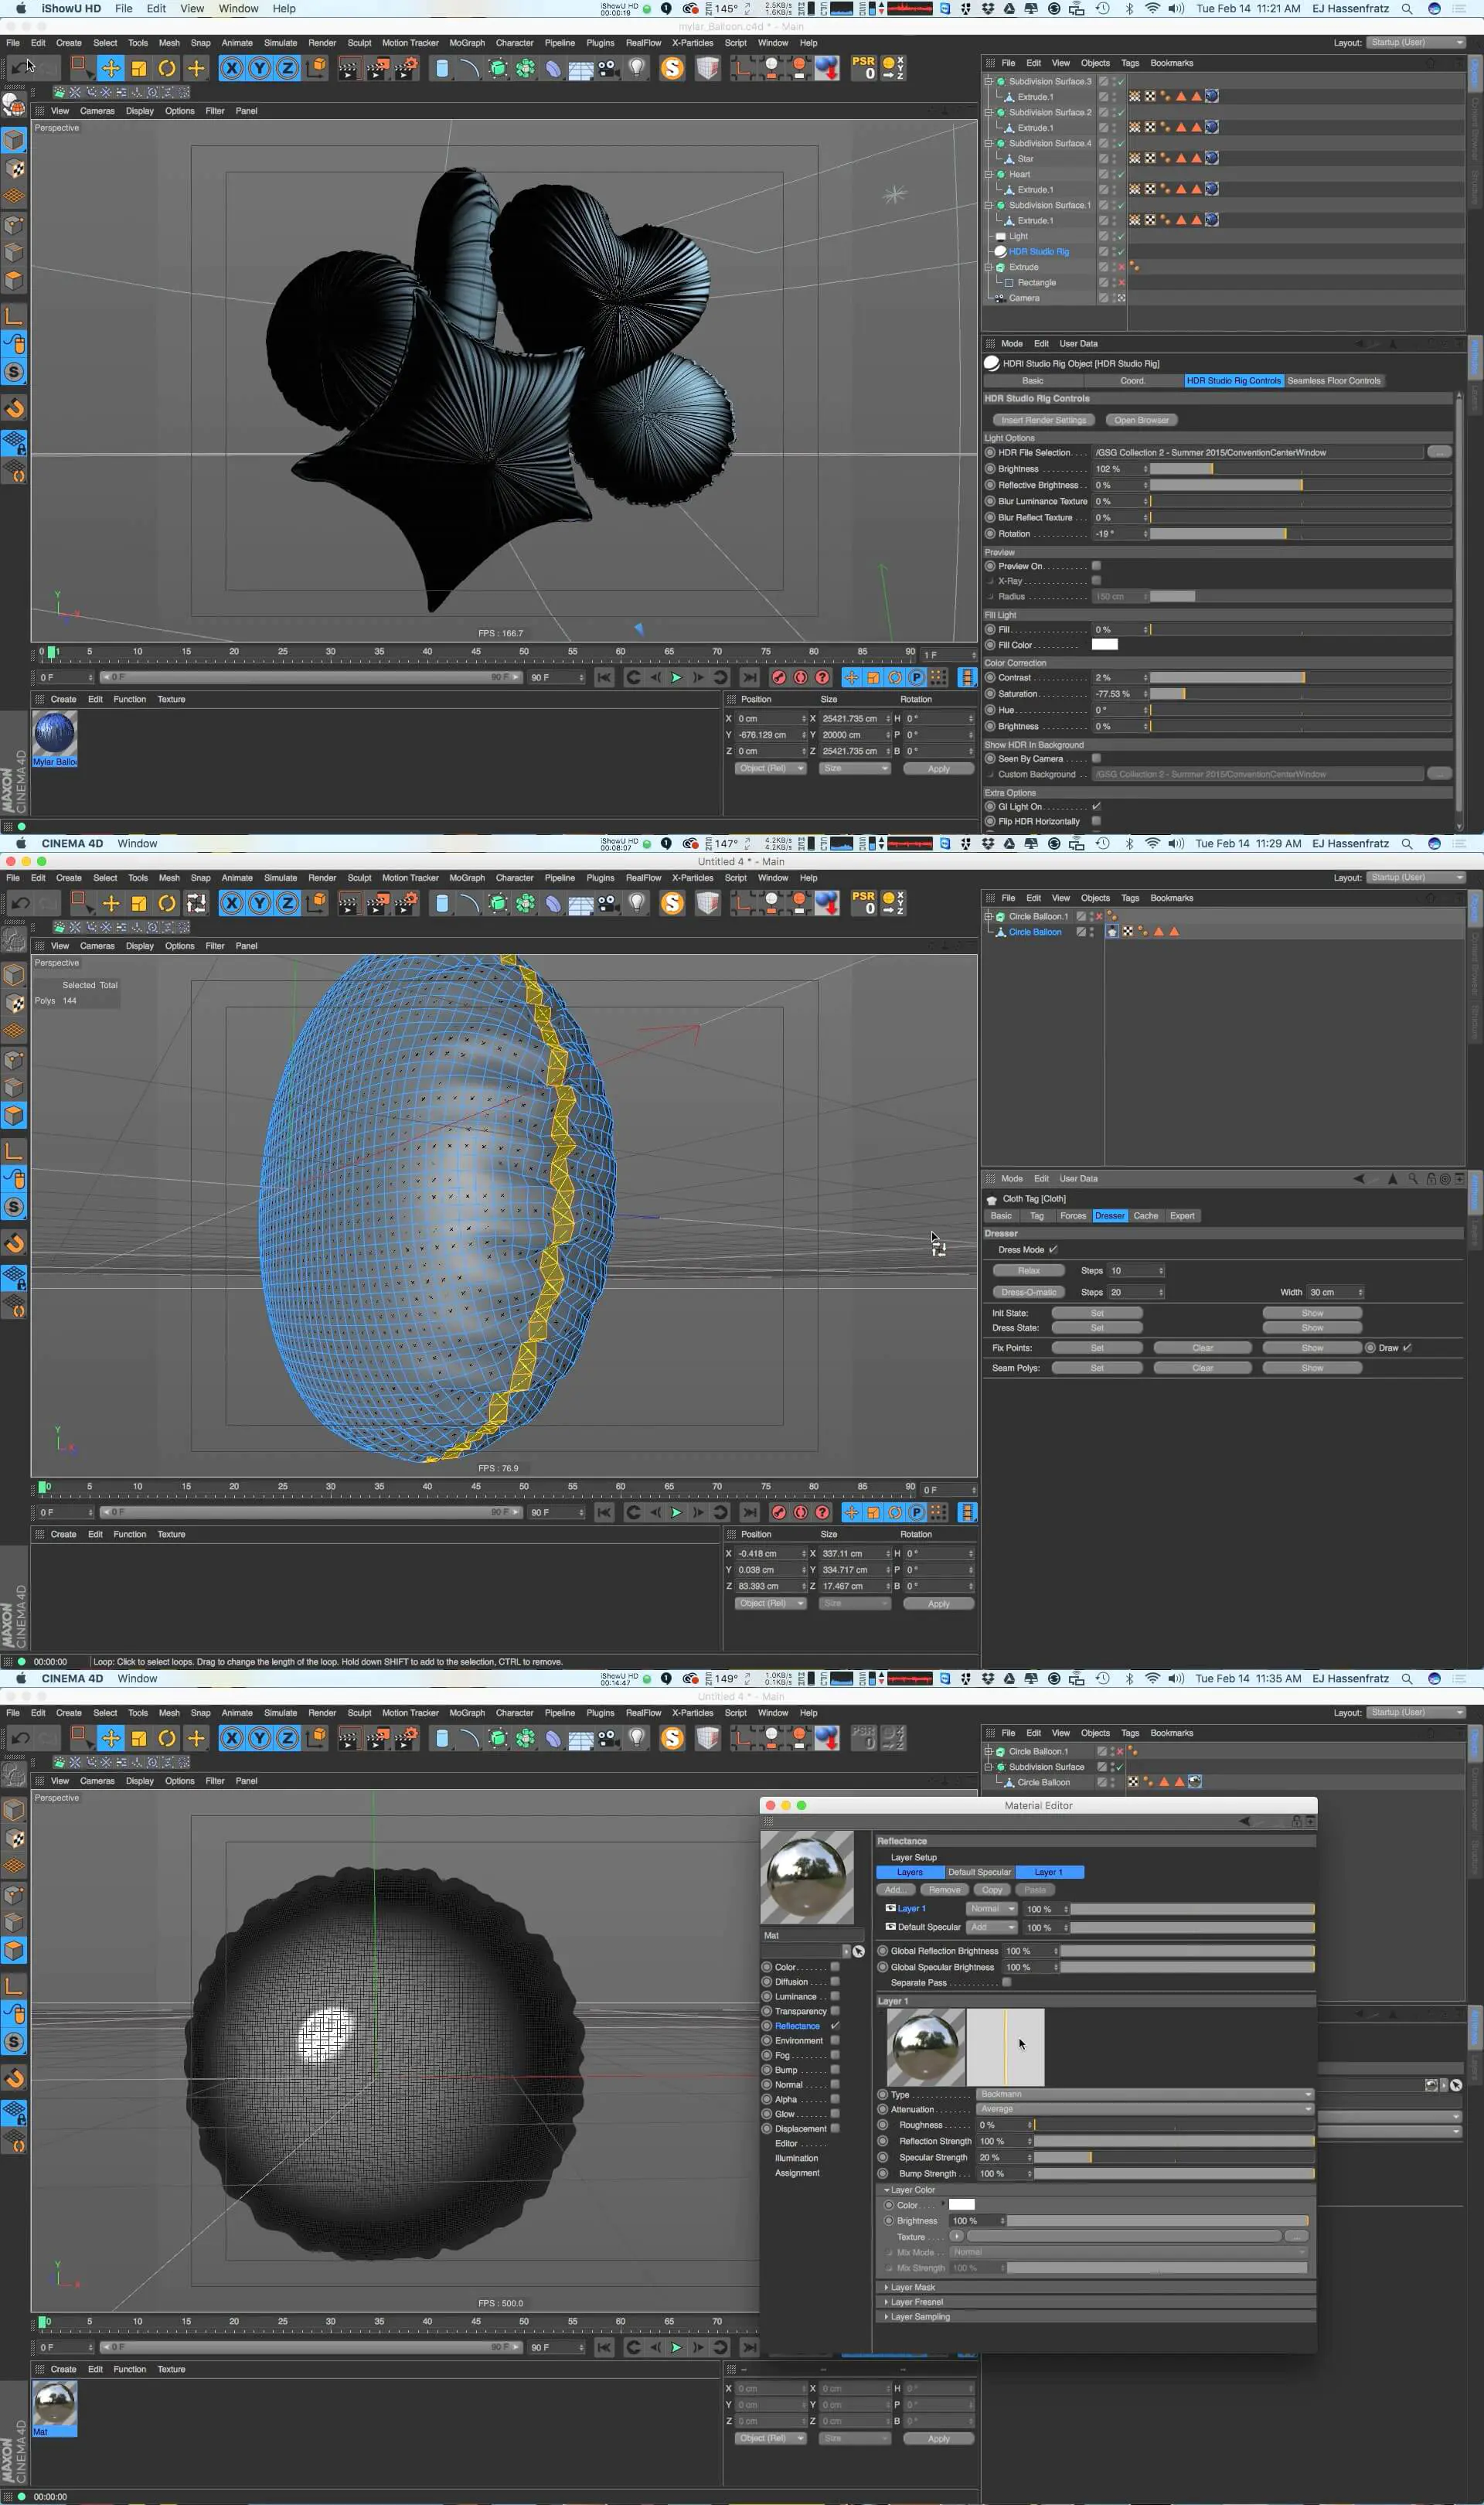This screenshot has width=1484, height=2505.
Task: Select the Mylar Balloon material thumbnail
Action: 54,732
